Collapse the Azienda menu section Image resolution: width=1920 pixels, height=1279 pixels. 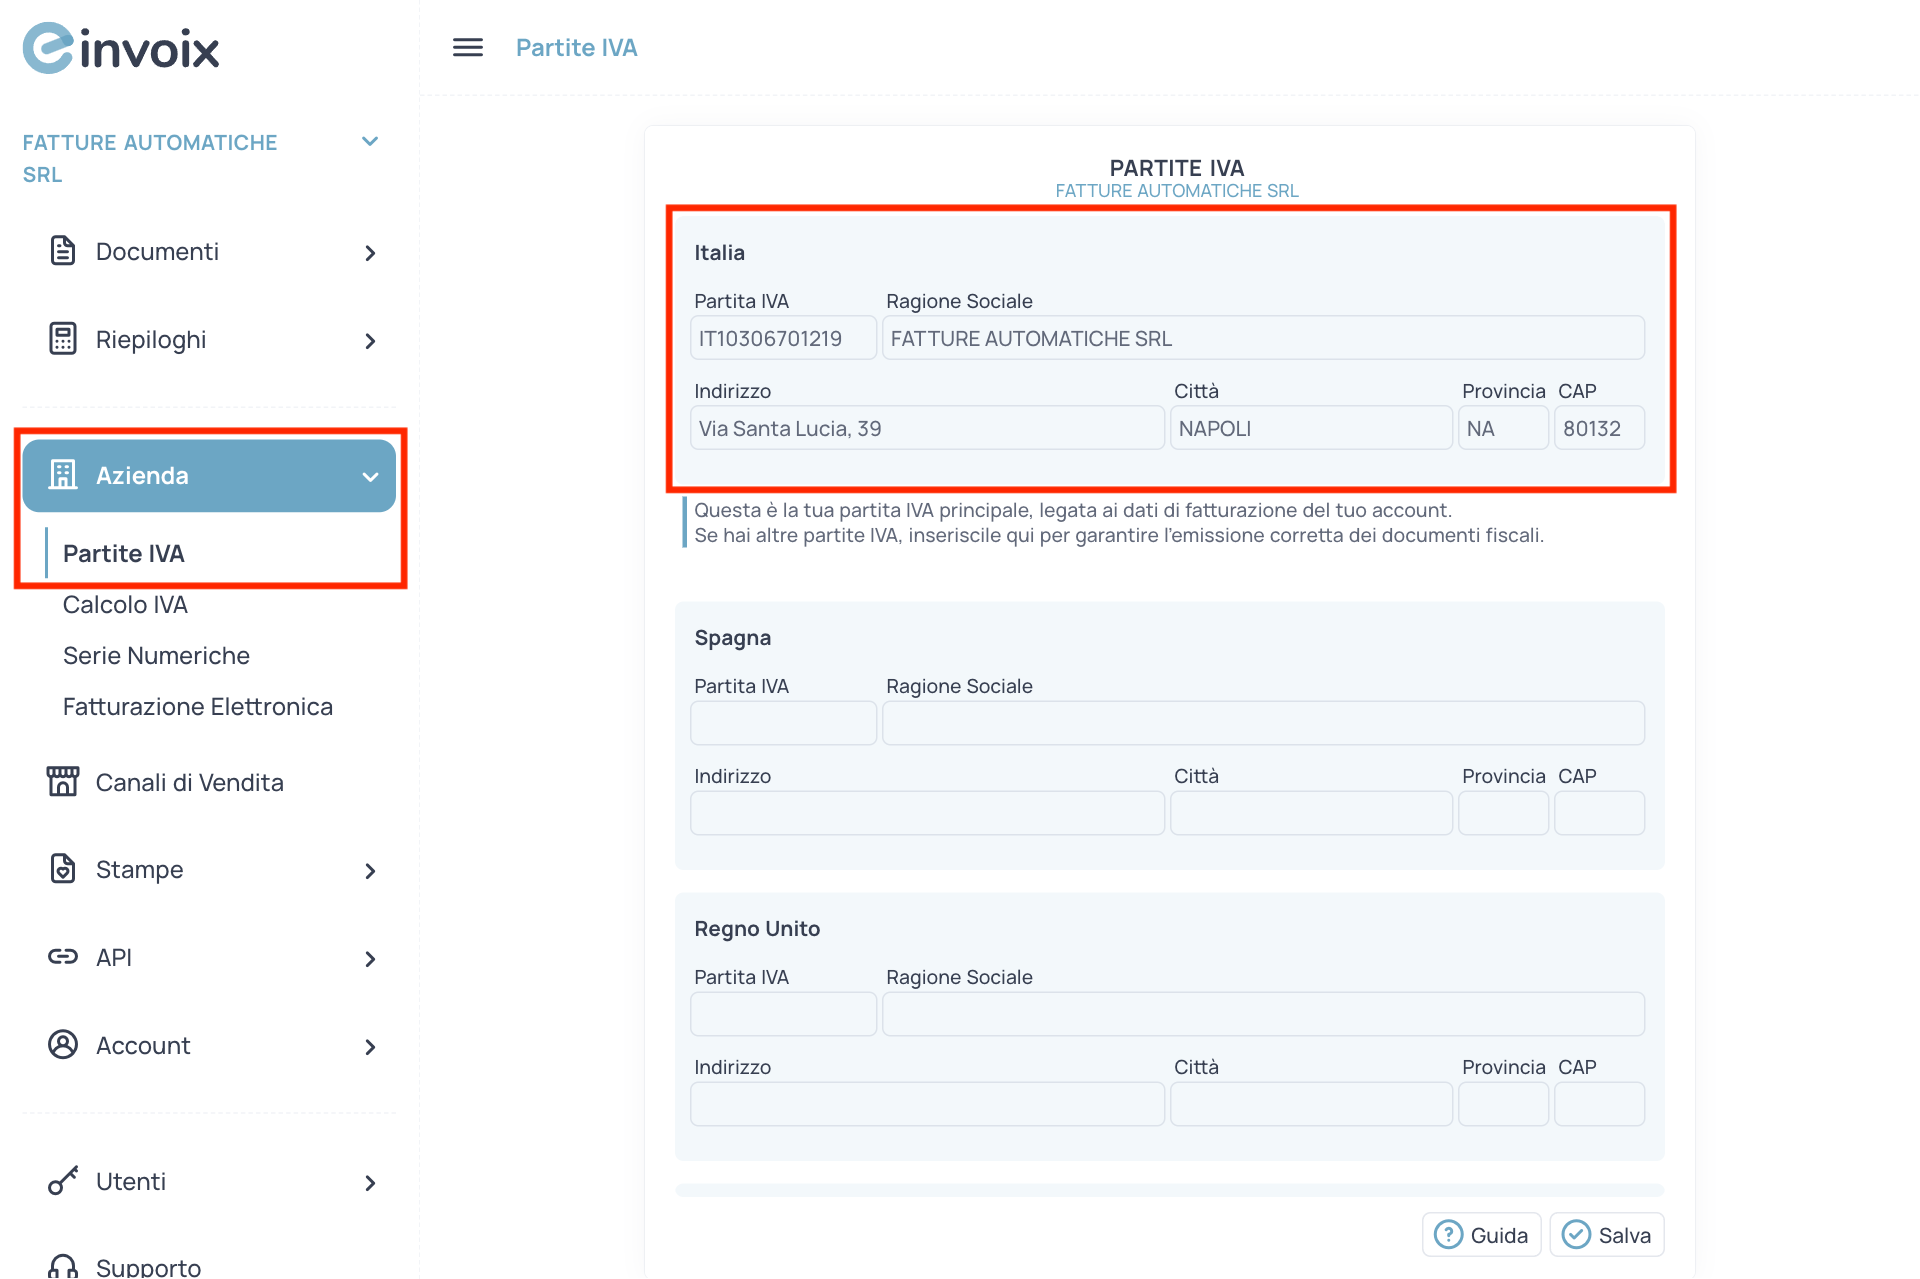pos(370,477)
